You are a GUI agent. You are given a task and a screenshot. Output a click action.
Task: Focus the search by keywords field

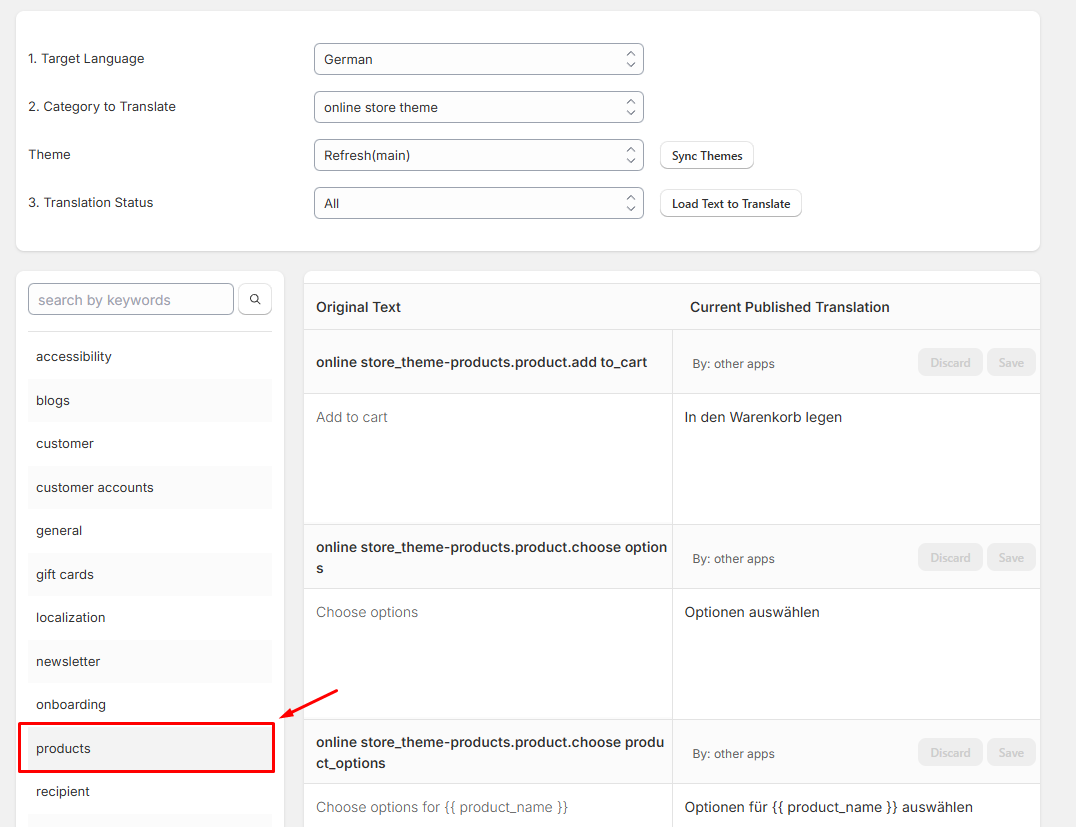[131, 299]
